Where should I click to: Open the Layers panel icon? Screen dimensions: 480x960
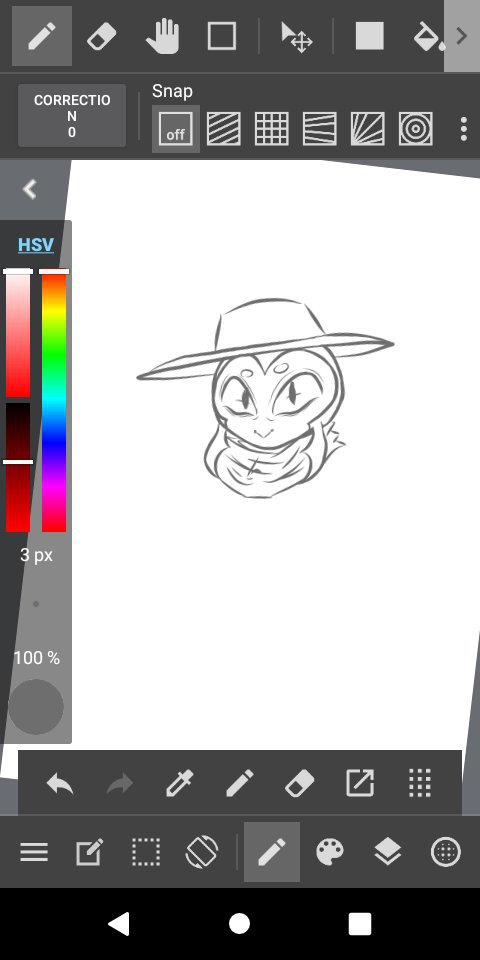click(x=388, y=852)
